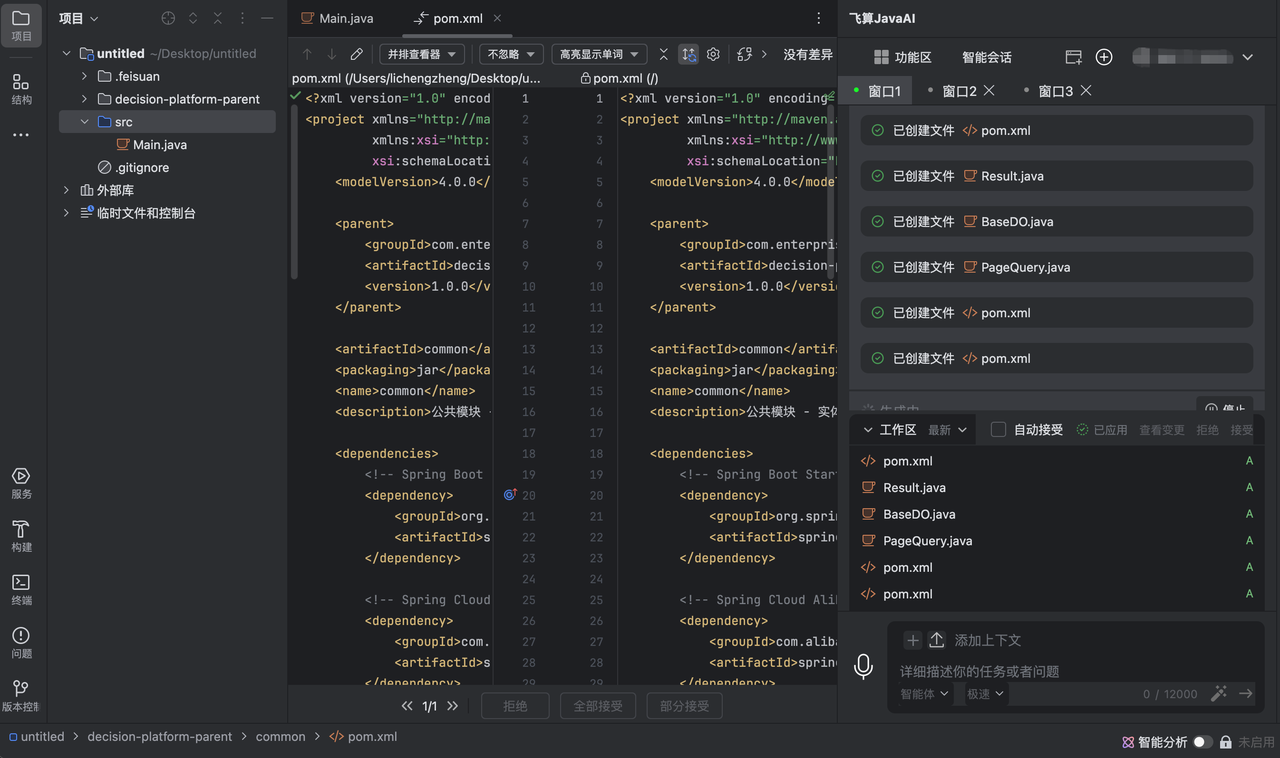Click the editor tabs more-options icon
The height and width of the screenshot is (758, 1280).
click(819, 18)
